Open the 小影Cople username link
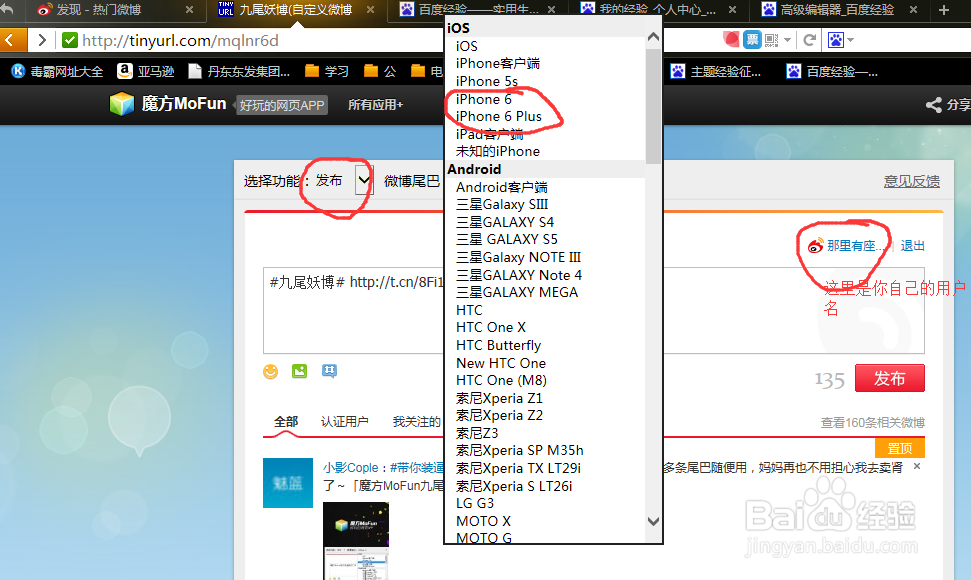This screenshot has height=580, width=971. (x=351, y=468)
